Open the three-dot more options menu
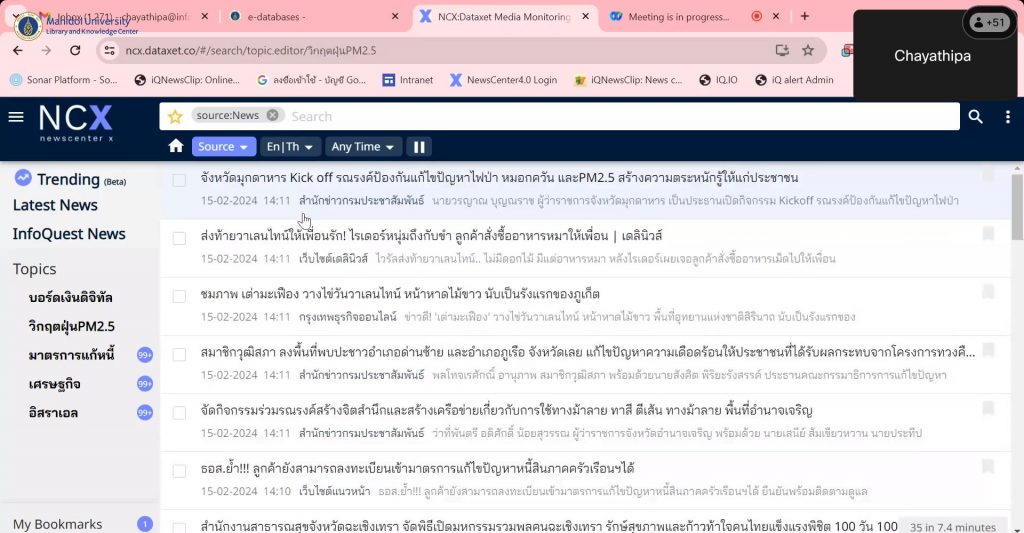Screen dimensions: 1024x533 (x=1007, y=117)
